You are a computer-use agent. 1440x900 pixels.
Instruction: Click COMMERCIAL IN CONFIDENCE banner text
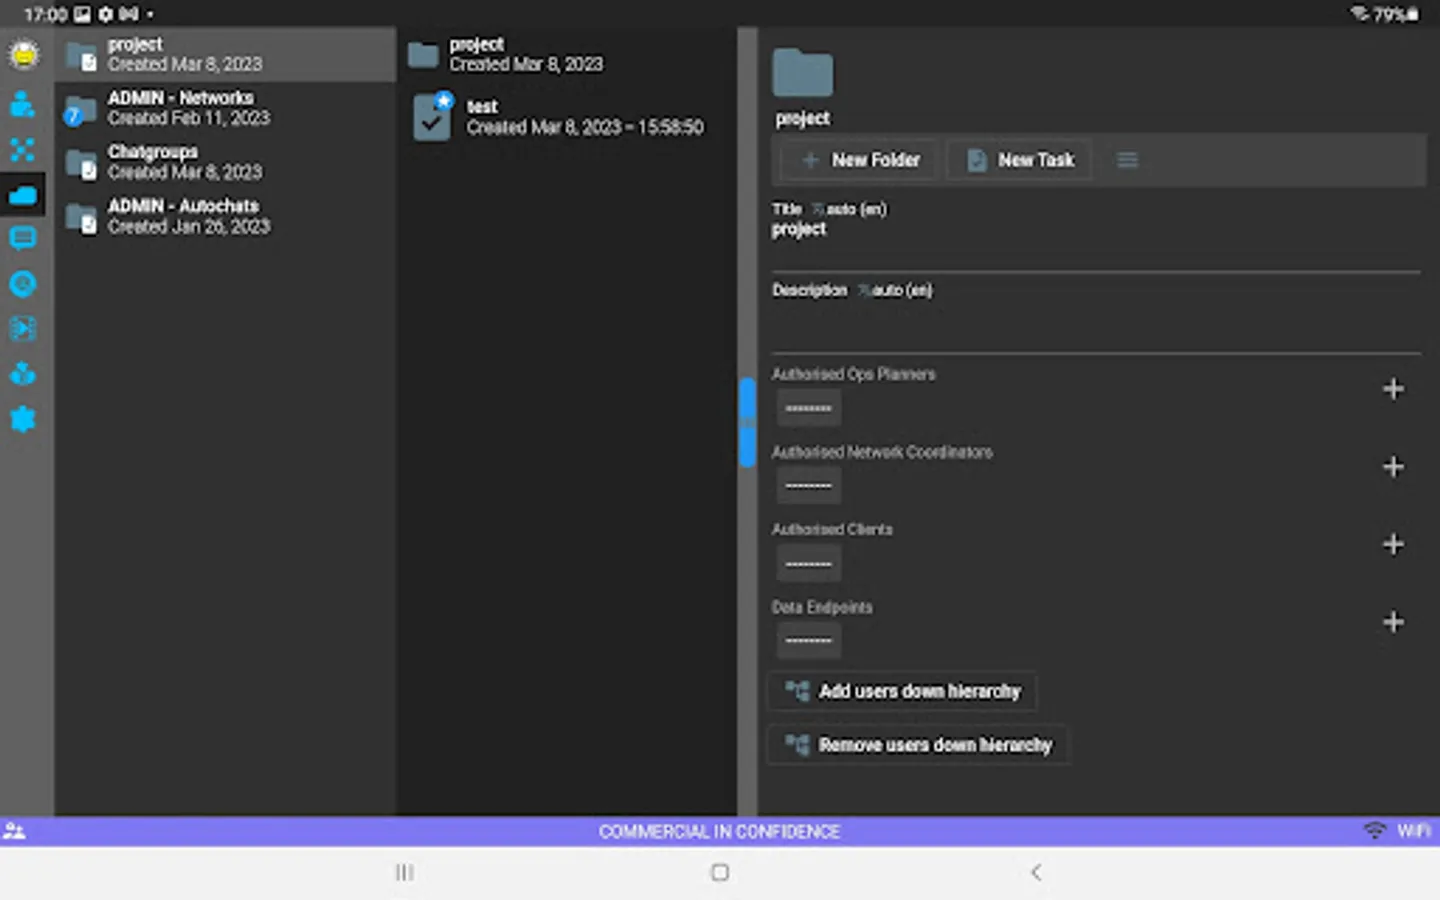719,831
